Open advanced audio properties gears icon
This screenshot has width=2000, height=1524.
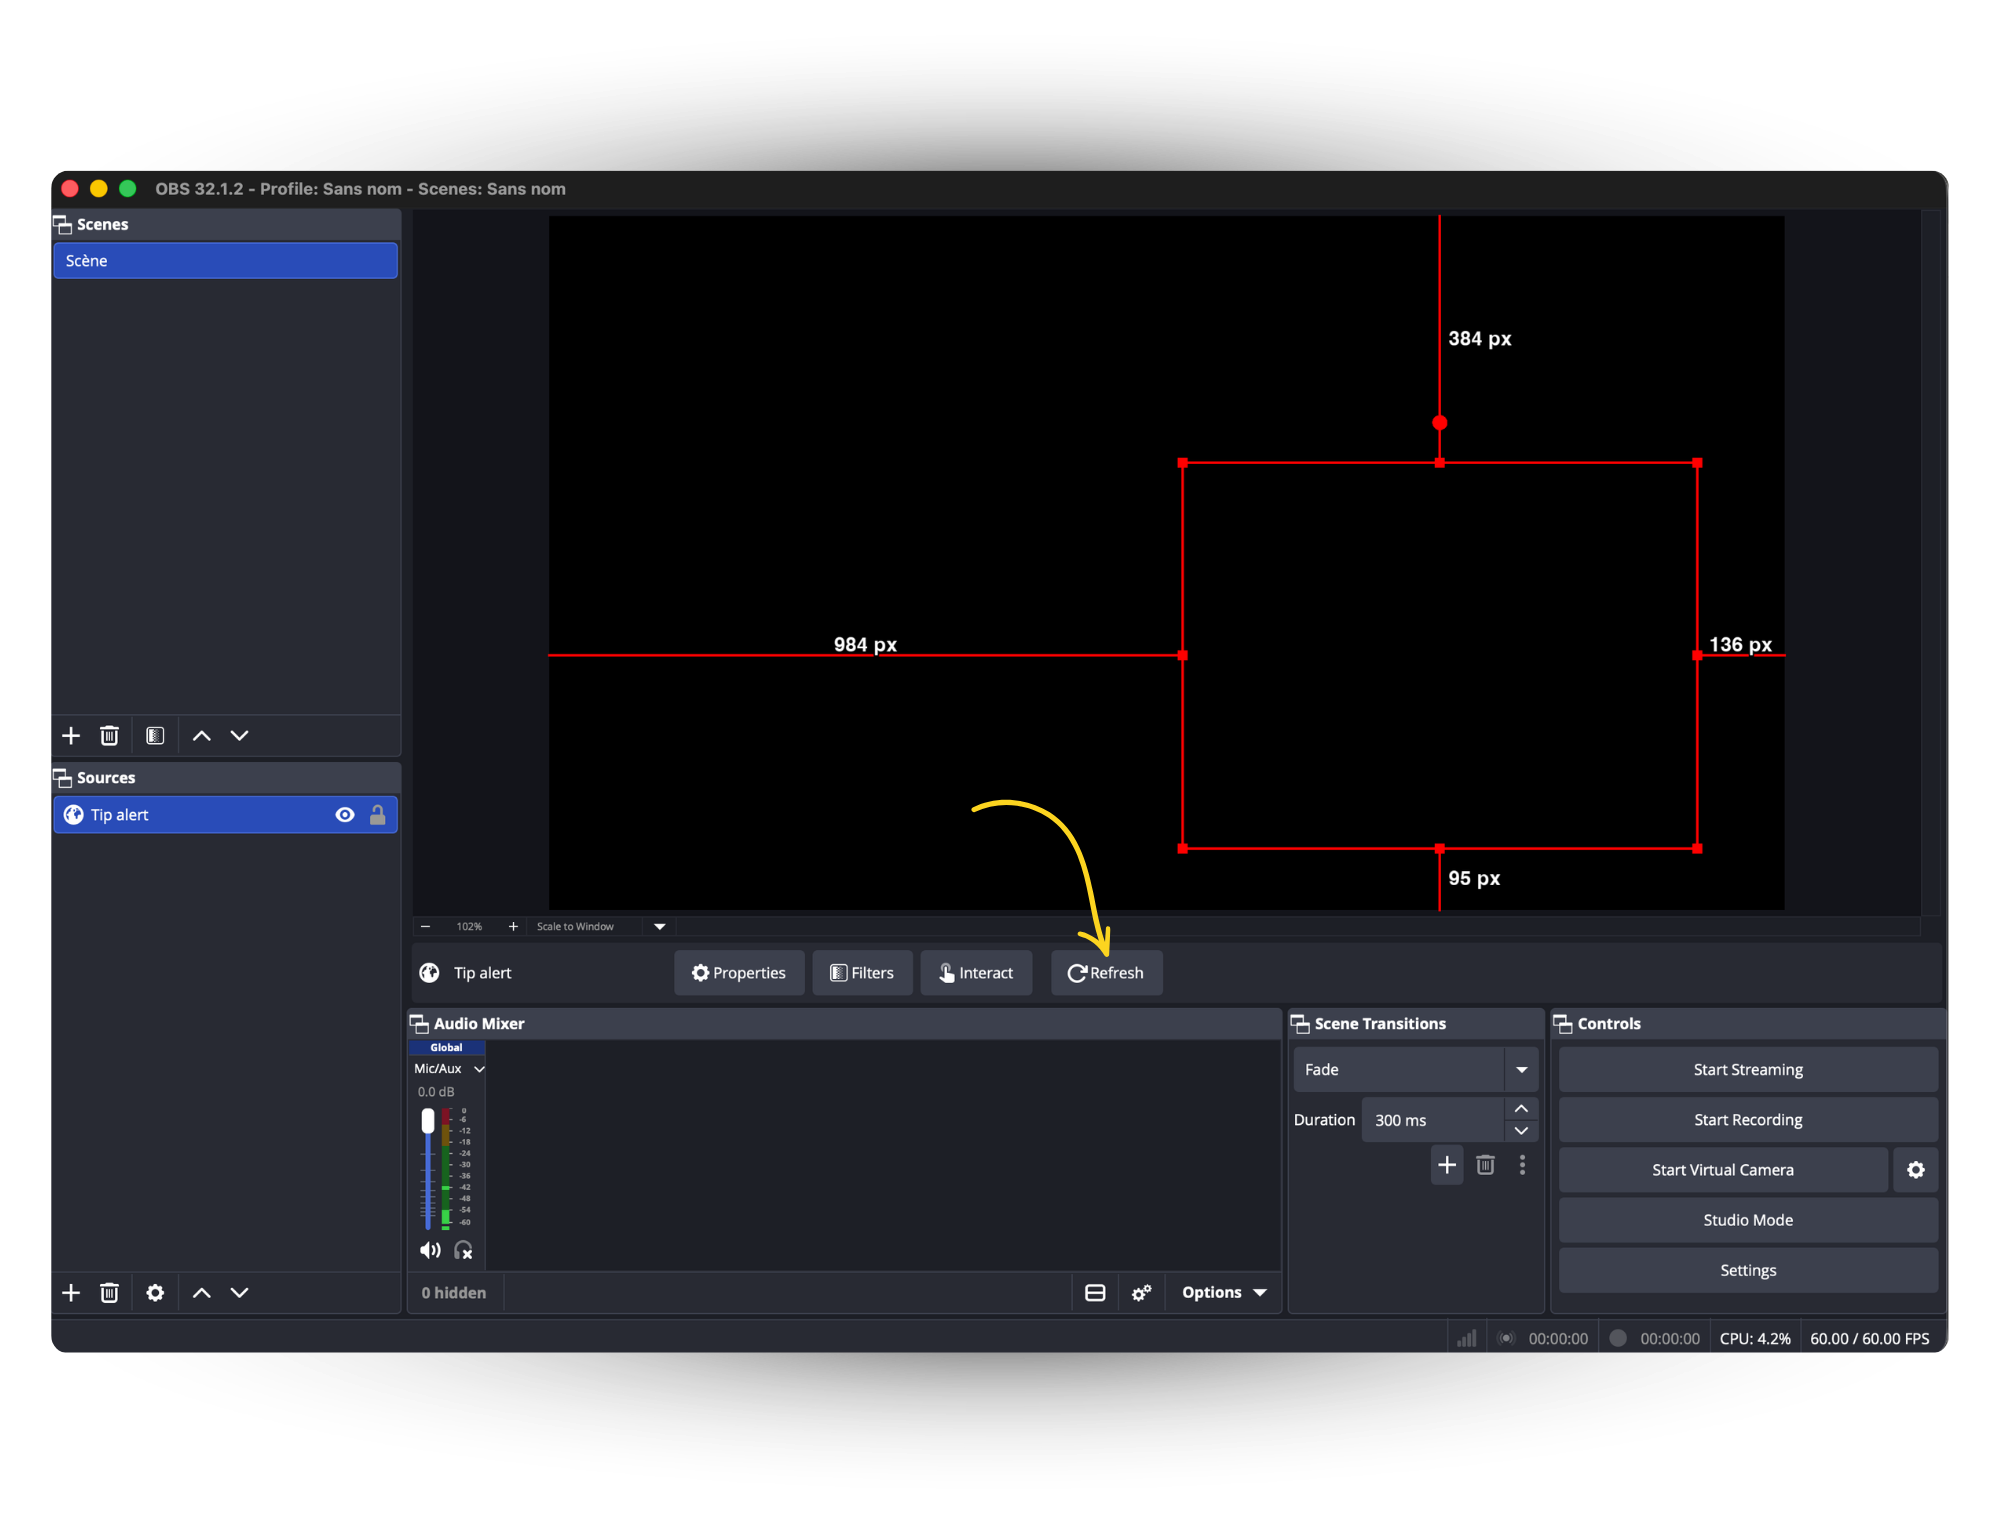(x=1141, y=1293)
